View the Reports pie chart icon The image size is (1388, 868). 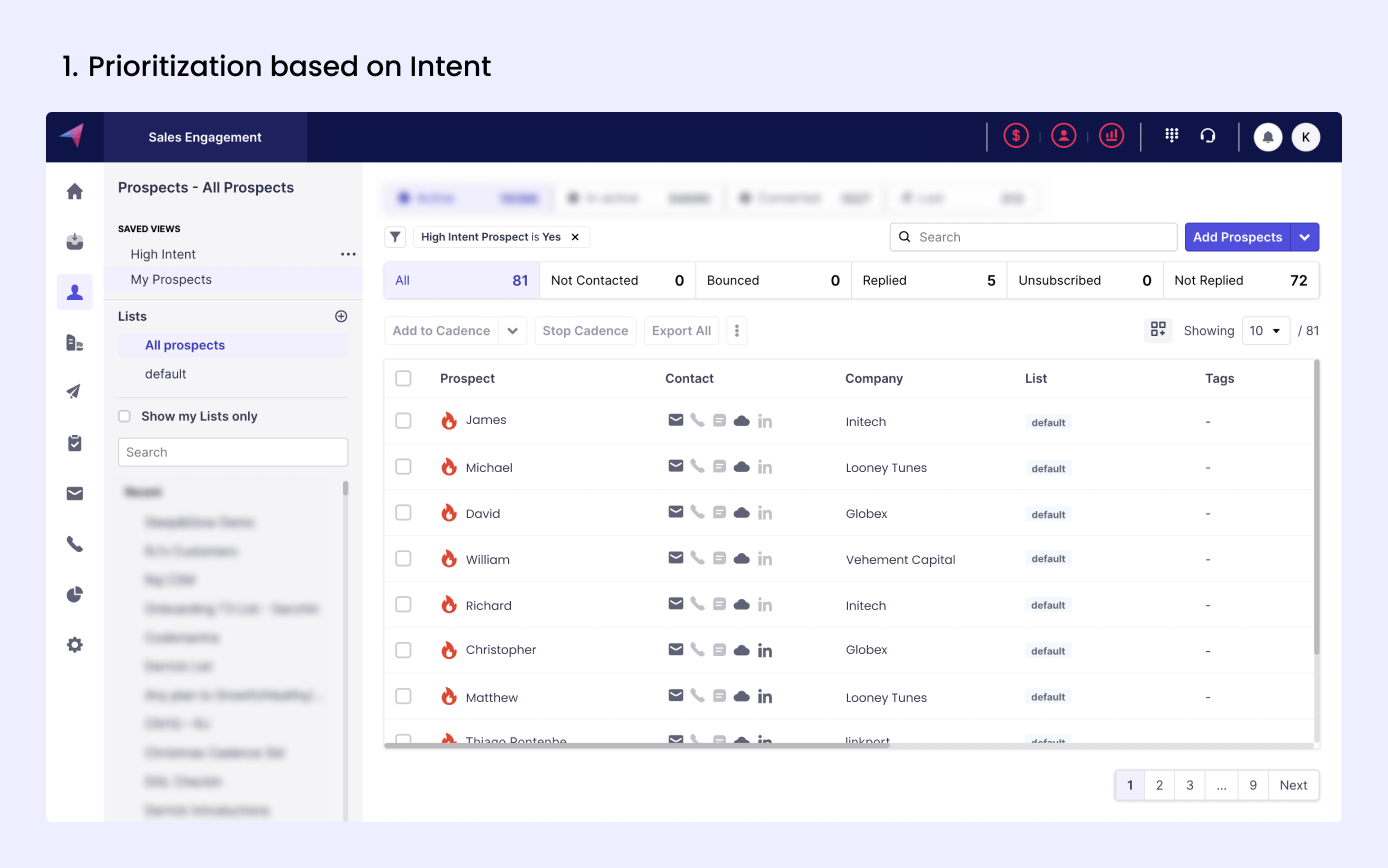(x=74, y=594)
